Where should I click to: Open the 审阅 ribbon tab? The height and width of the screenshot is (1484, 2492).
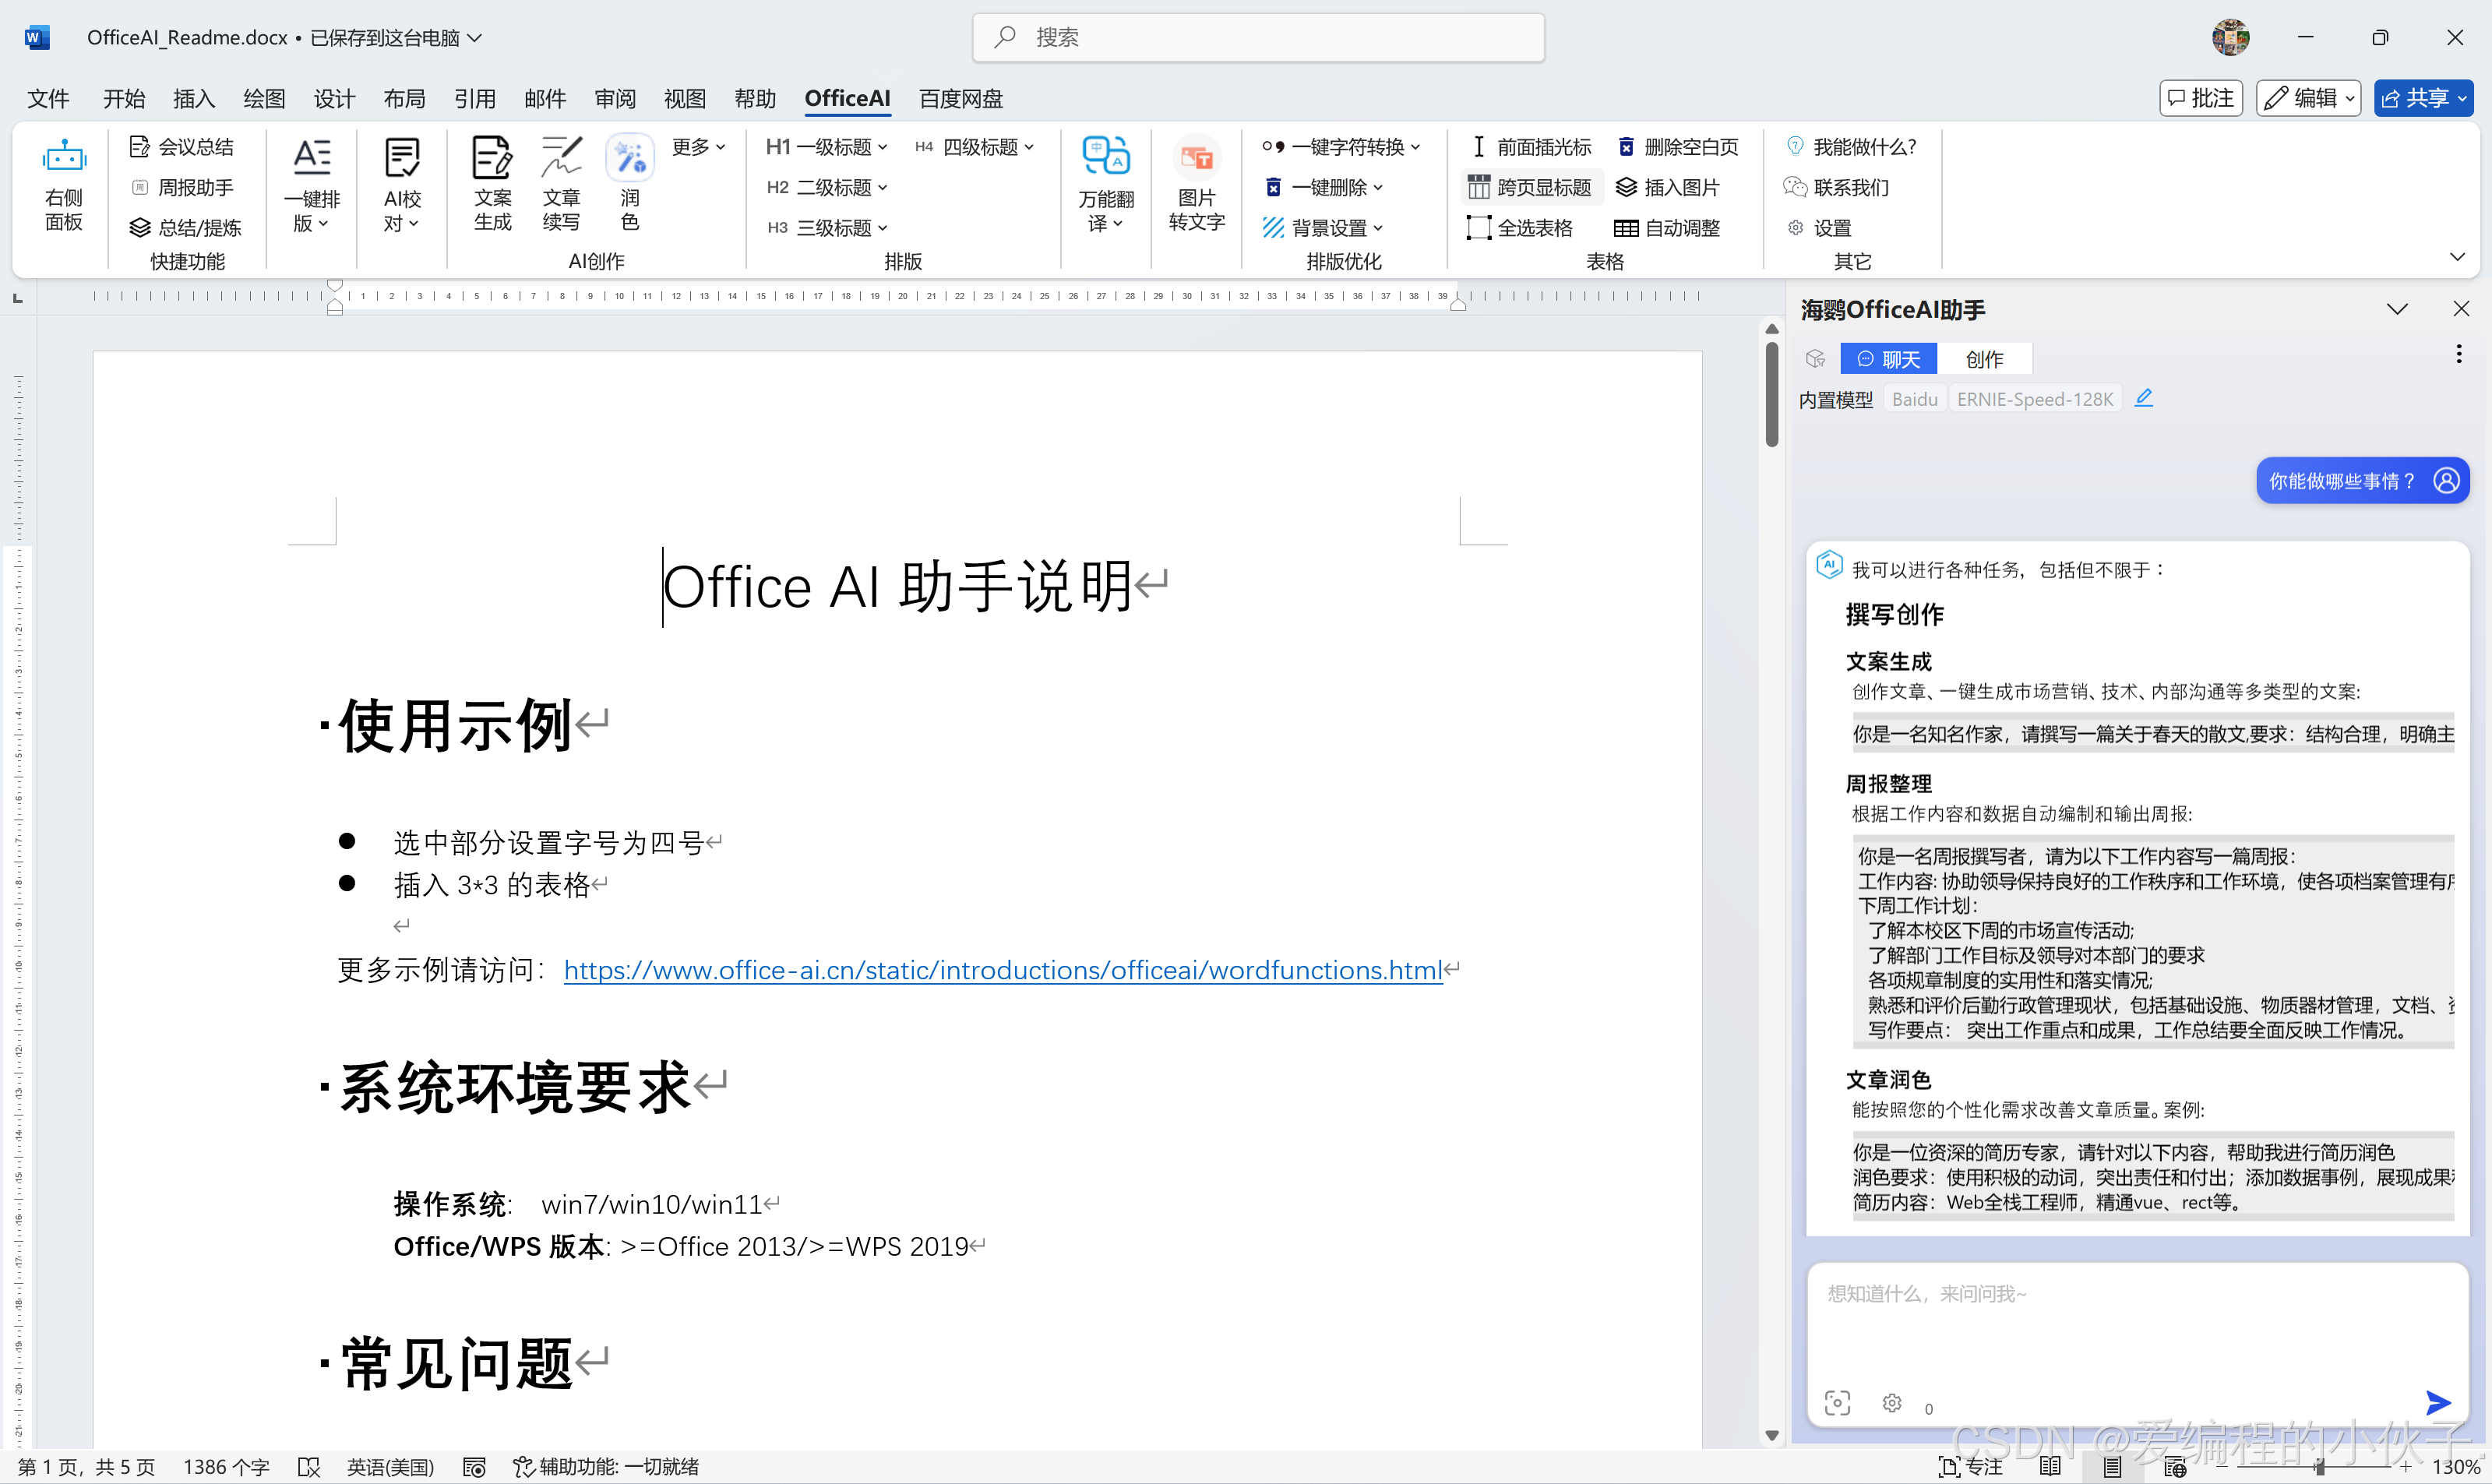[615, 98]
